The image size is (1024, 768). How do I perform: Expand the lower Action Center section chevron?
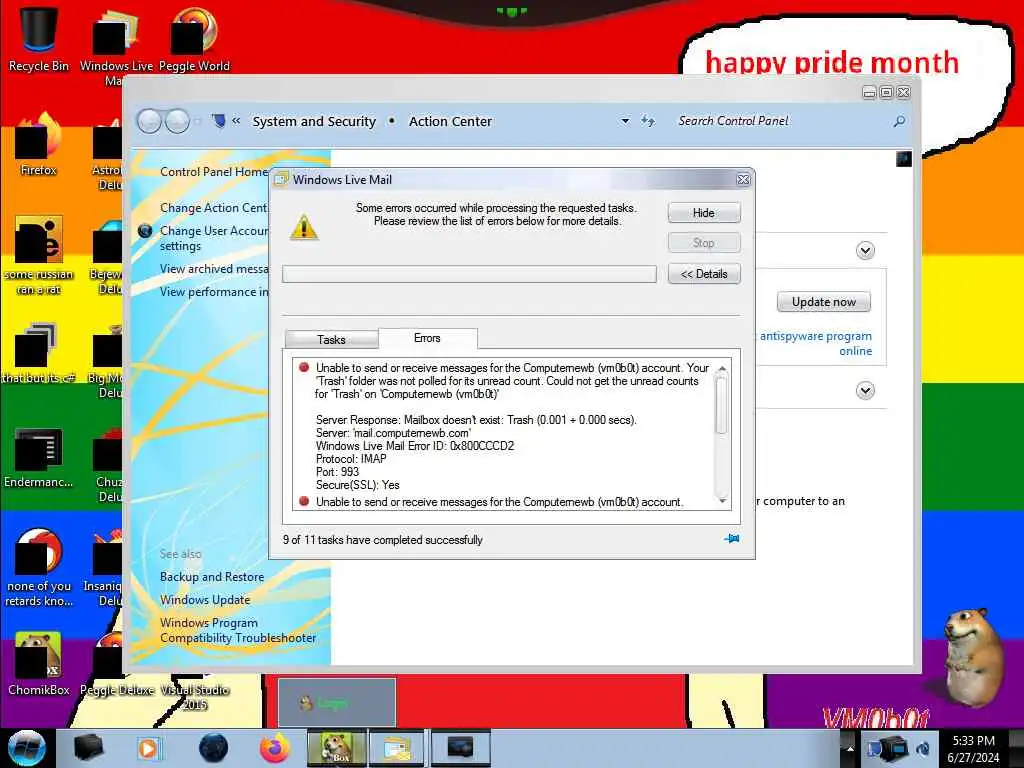[x=865, y=391]
